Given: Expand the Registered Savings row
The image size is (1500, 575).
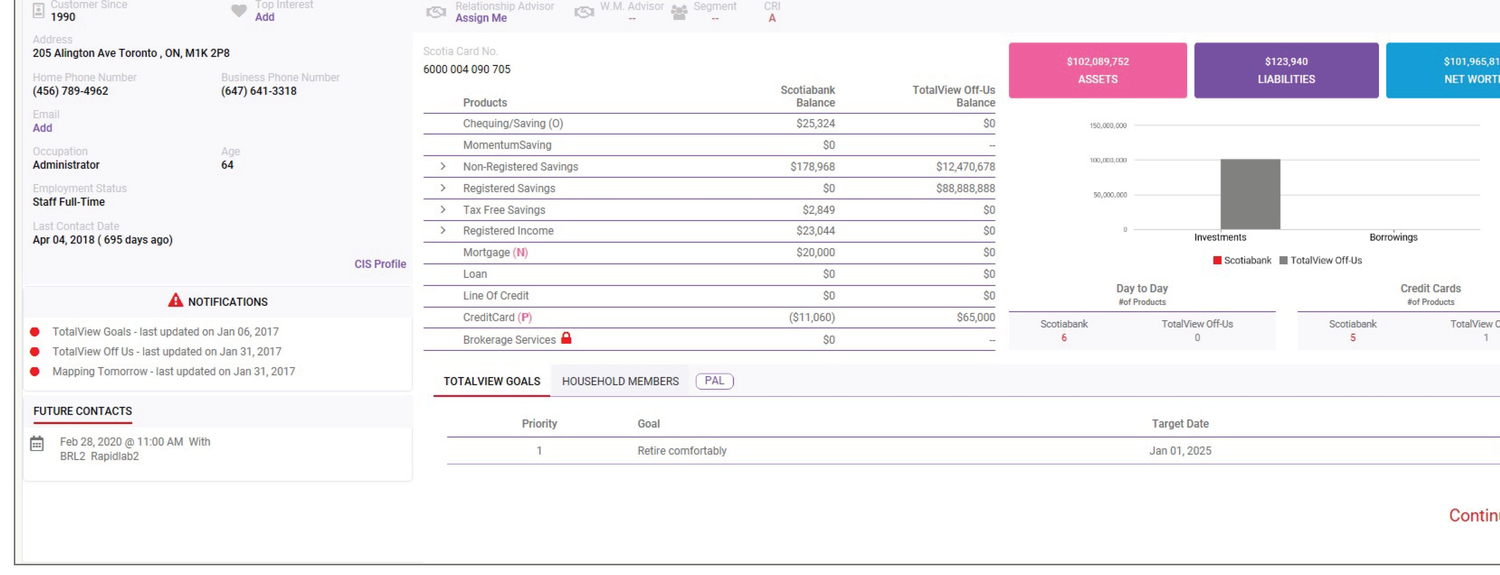Looking at the screenshot, I should (x=443, y=188).
